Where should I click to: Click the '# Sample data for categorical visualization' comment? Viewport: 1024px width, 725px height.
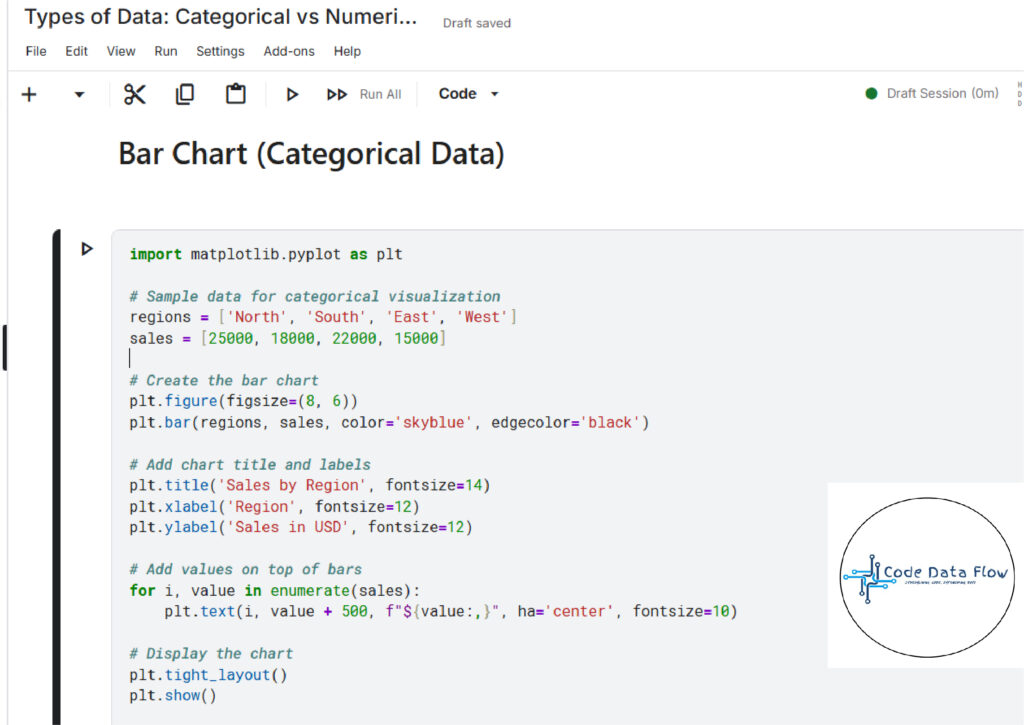tap(315, 297)
